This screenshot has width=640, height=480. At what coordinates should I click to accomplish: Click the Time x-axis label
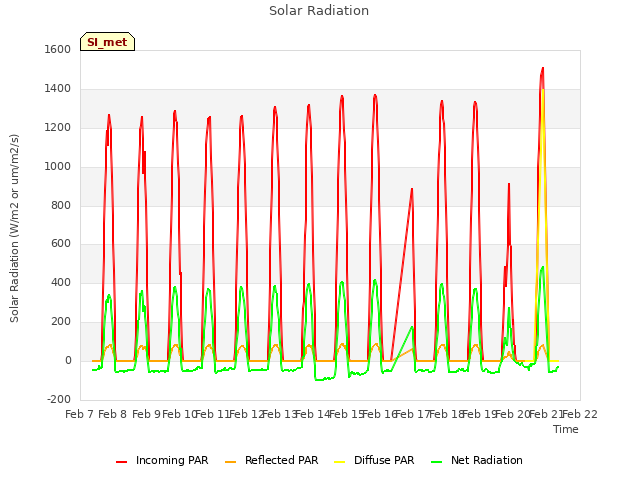(x=566, y=429)
